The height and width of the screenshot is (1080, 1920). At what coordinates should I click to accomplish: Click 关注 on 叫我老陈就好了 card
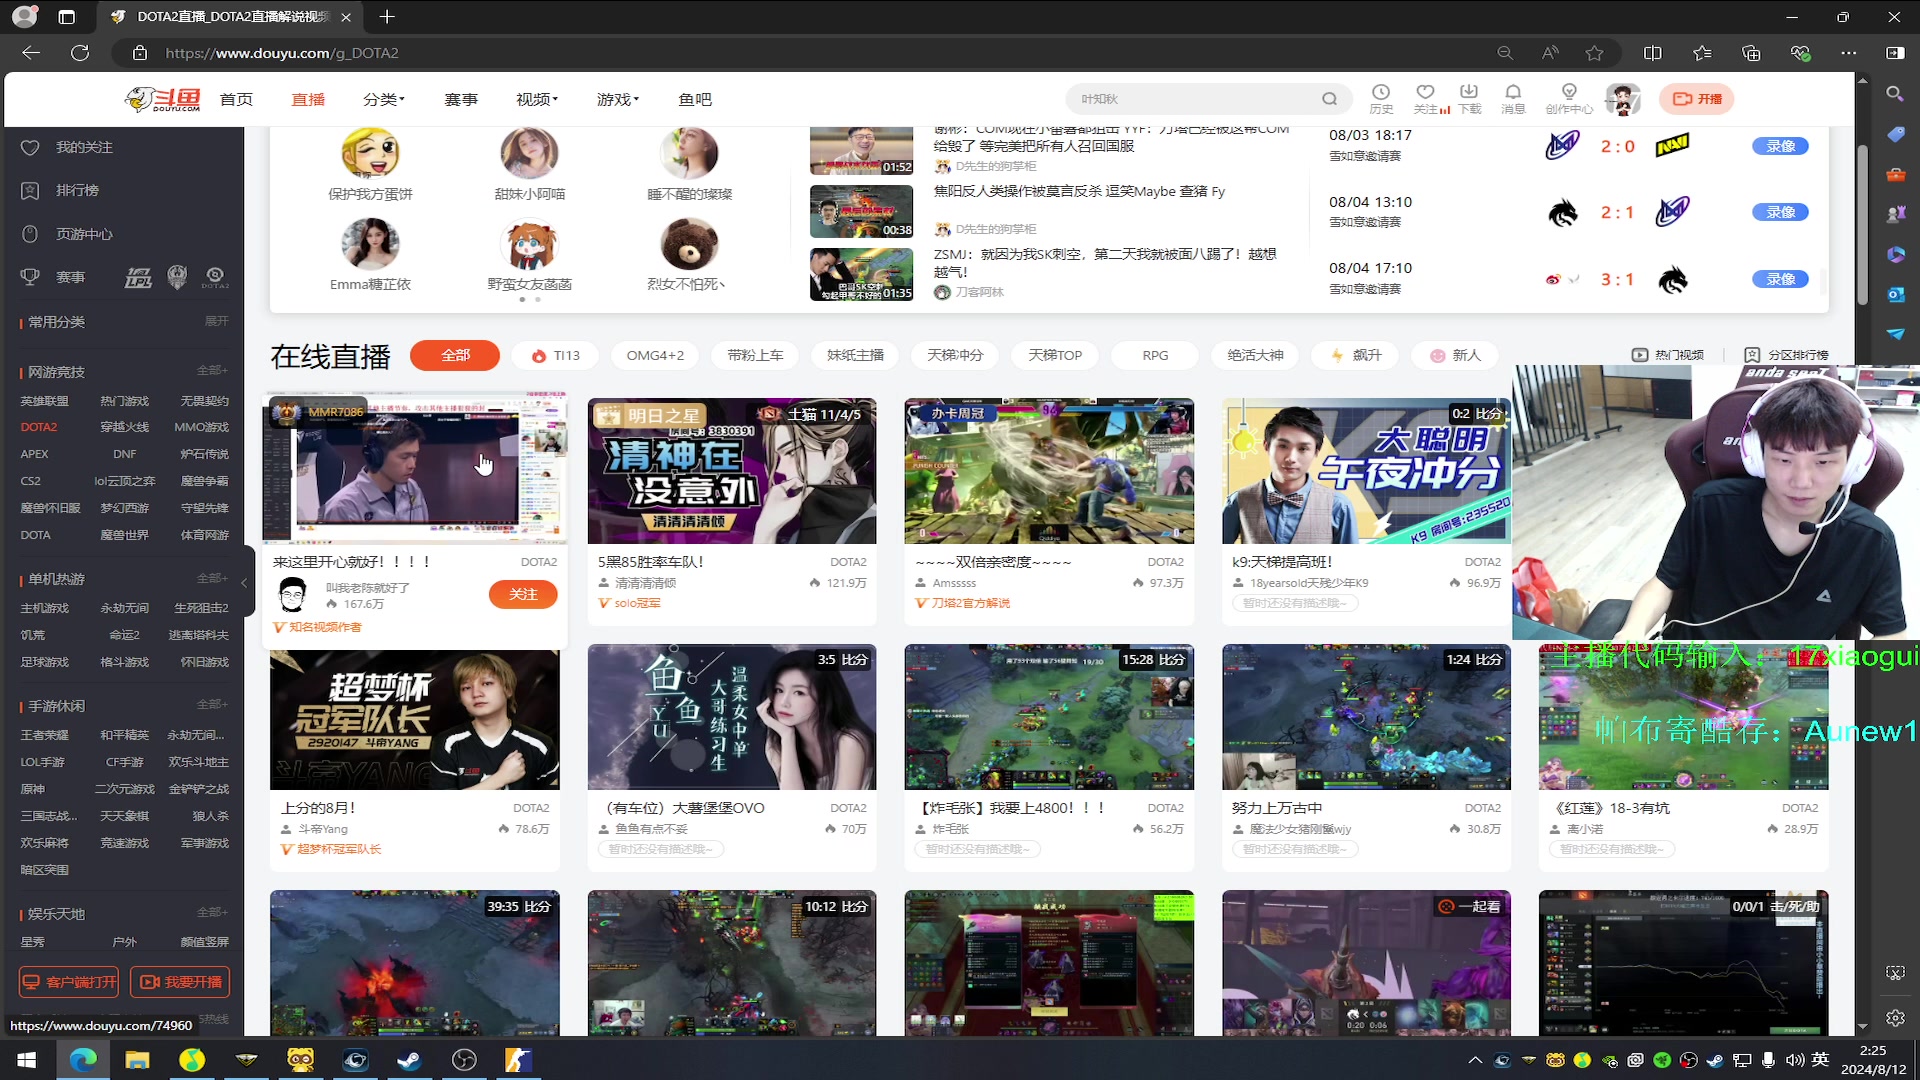pyautogui.click(x=523, y=594)
